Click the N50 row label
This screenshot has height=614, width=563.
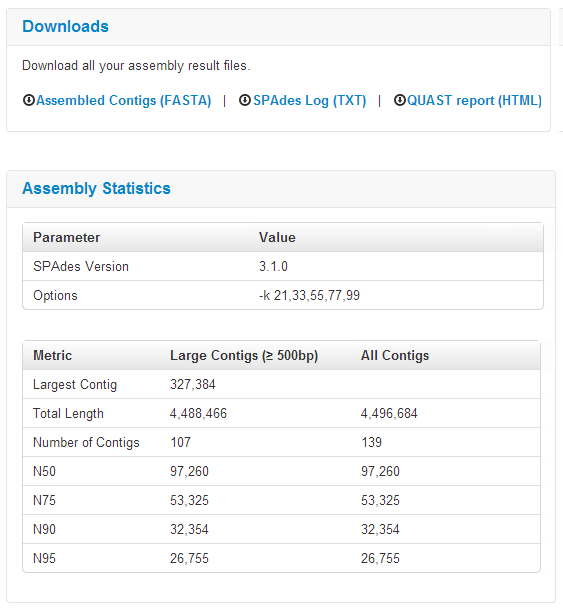click(44, 471)
